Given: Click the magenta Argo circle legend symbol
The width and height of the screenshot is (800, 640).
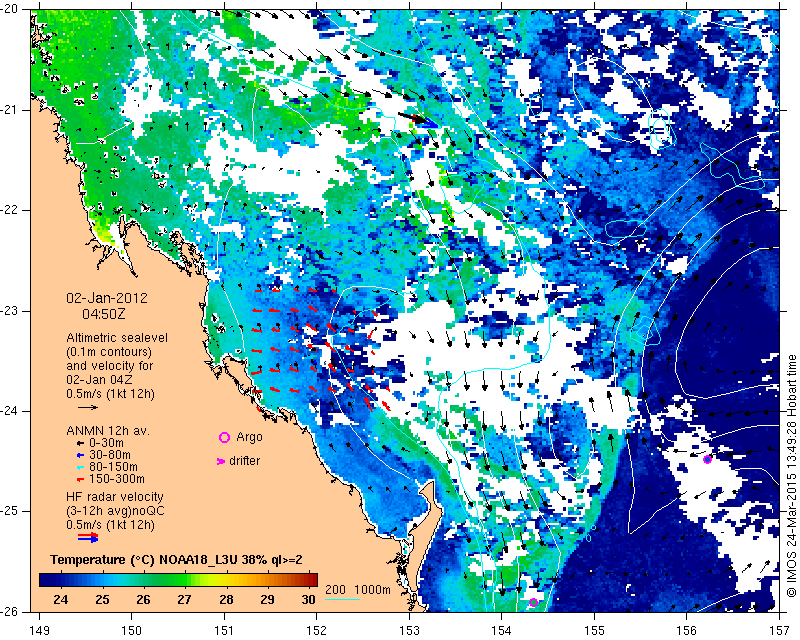Looking at the screenshot, I should pyautogui.click(x=224, y=437).
